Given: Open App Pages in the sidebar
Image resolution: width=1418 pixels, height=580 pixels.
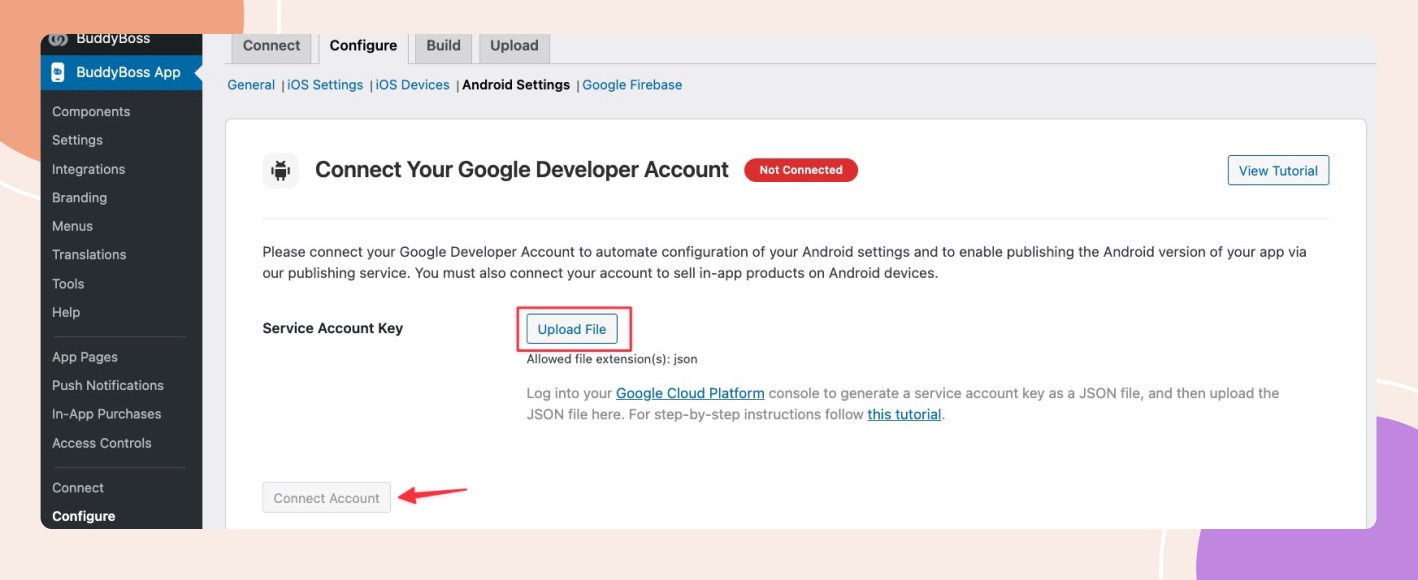Looking at the screenshot, I should pyautogui.click(x=85, y=357).
